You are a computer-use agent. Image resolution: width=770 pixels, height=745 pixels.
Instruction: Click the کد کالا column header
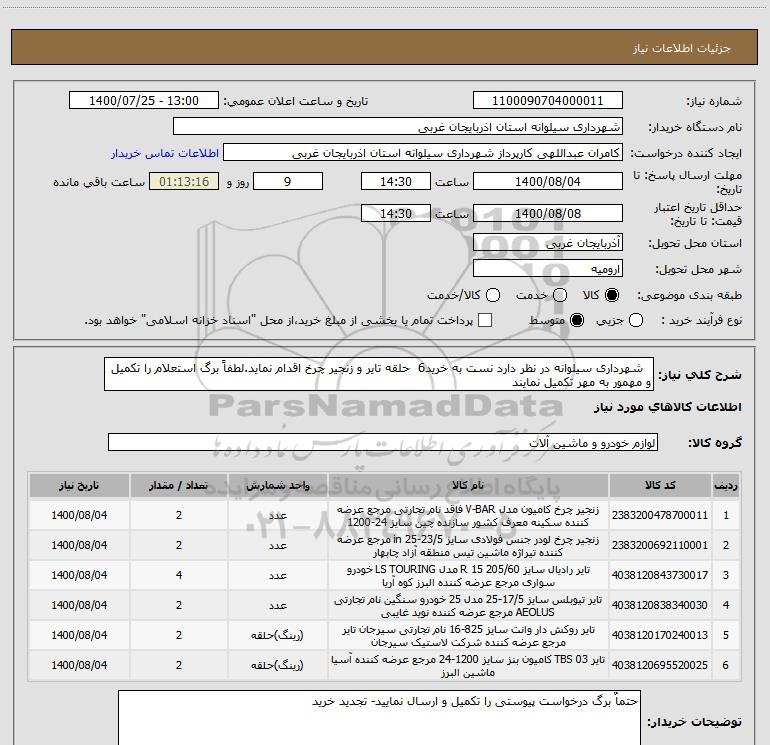coord(660,485)
